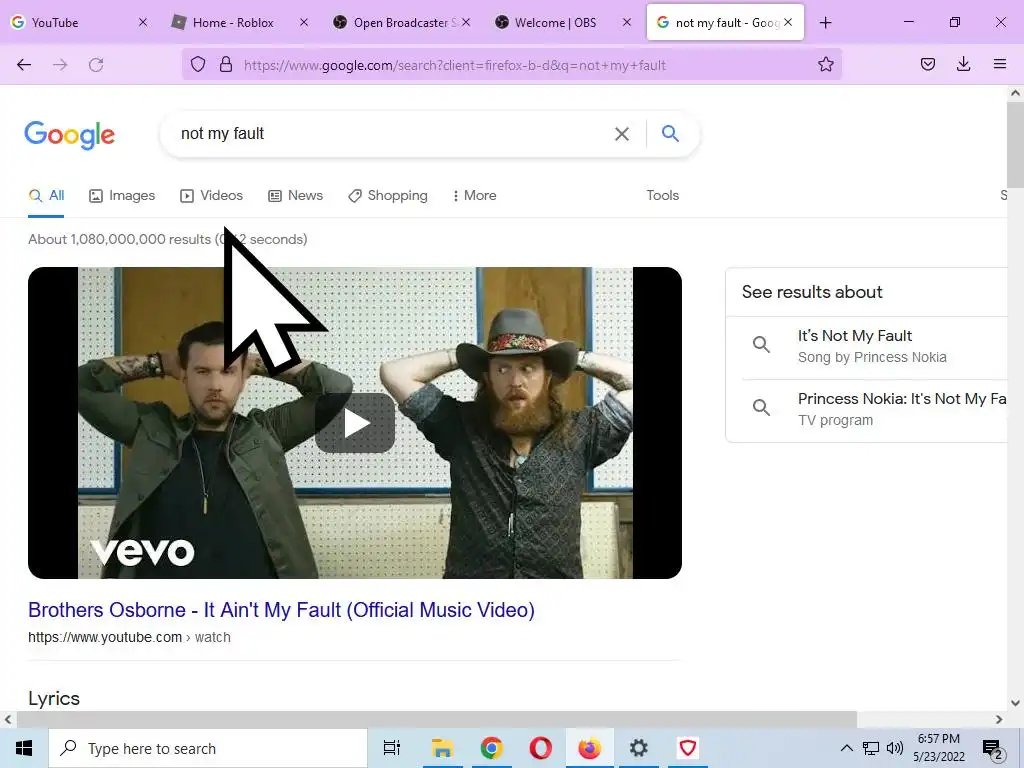1024x768 pixels.
Task: Switch to Firefox in the taskbar
Action: (589, 748)
